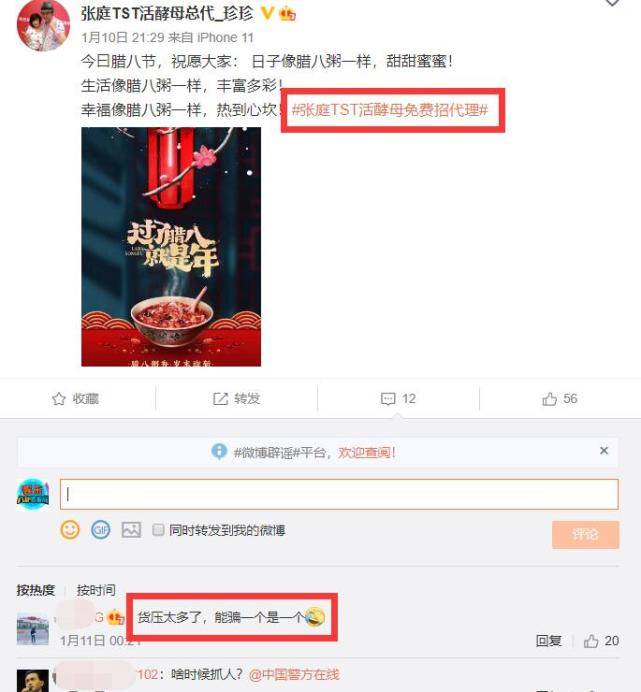Open the emoji smiley picker
641x692 pixels.
pyautogui.click(x=70, y=529)
